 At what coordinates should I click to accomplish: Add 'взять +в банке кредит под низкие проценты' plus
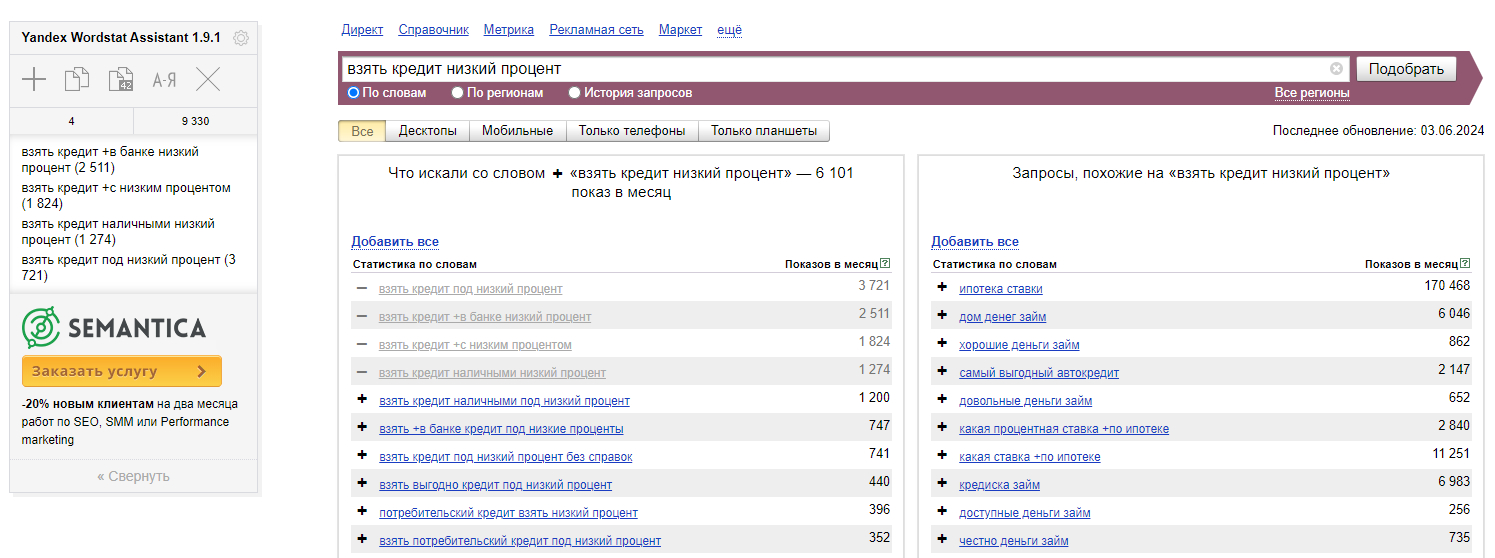[x=362, y=428]
